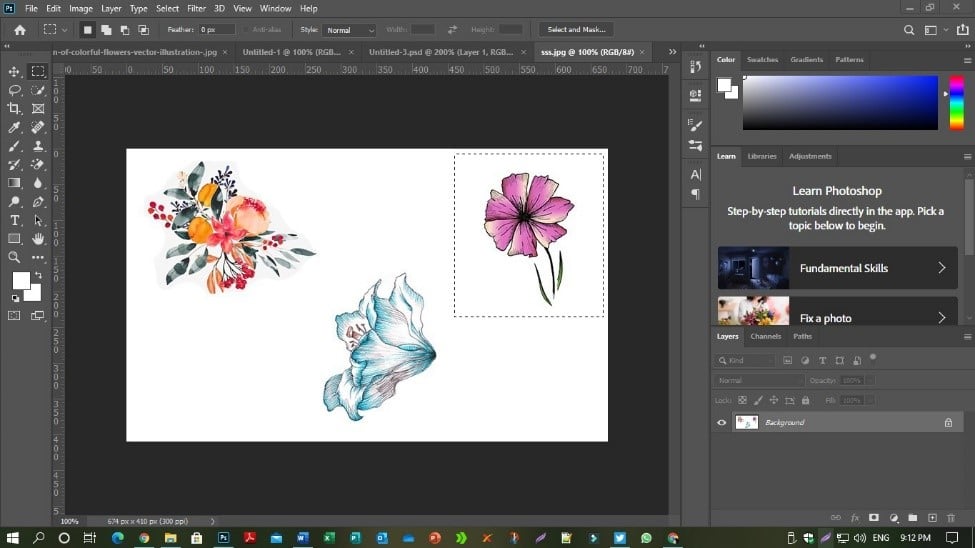Toggle the Background layer lock icon
The width and height of the screenshot is (975, 548).
click(948, 423)
